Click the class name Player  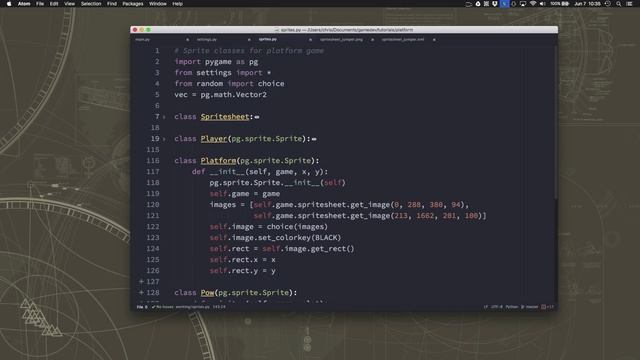[214, 139]
